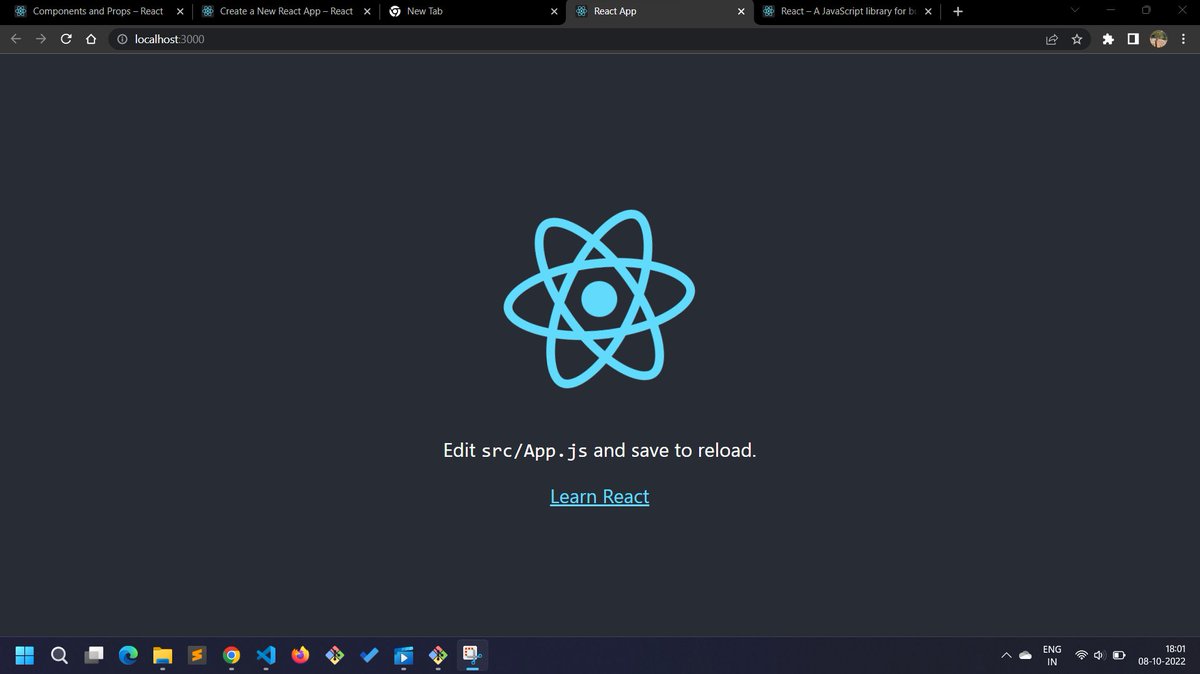Image resolution: width=1200 pixels, height=674 pixels.
Task: Open the Chrome extensions puzzle menu
Action: click(1108, 40)
